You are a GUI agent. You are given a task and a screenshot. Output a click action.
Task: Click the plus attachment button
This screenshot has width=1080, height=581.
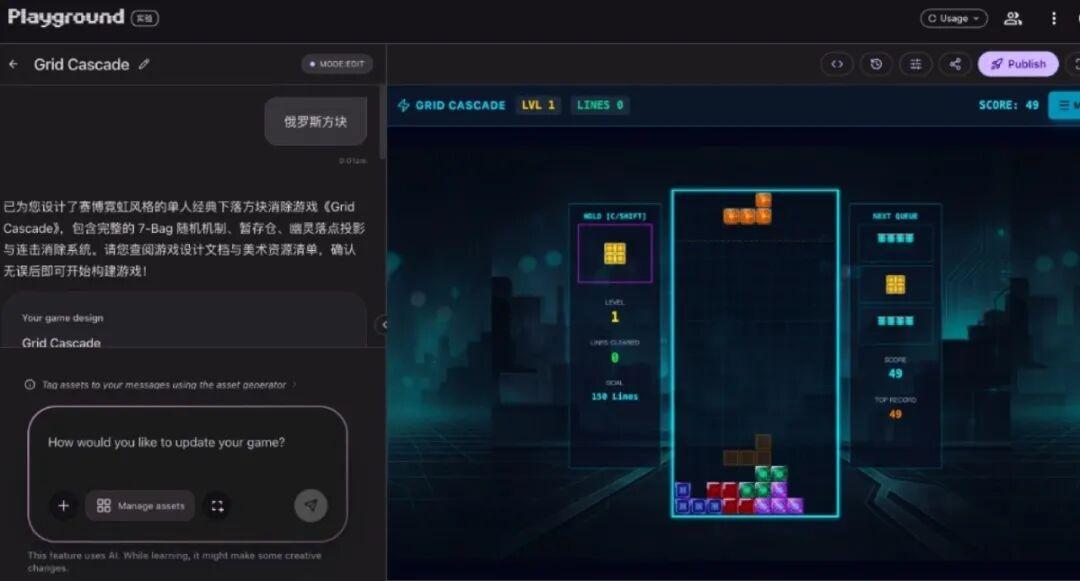coord(63,506)
